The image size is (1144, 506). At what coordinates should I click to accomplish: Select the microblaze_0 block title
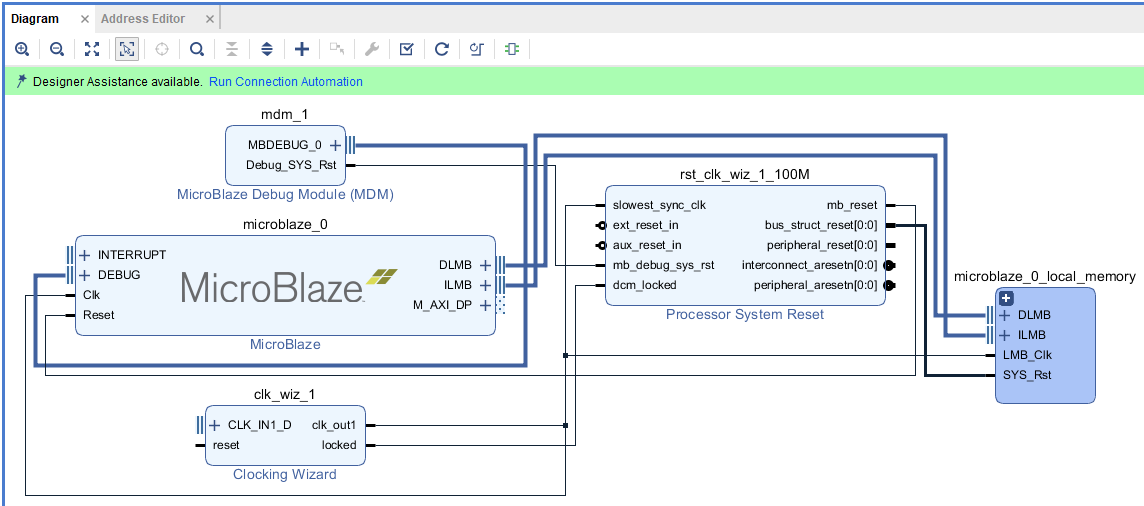285,225
